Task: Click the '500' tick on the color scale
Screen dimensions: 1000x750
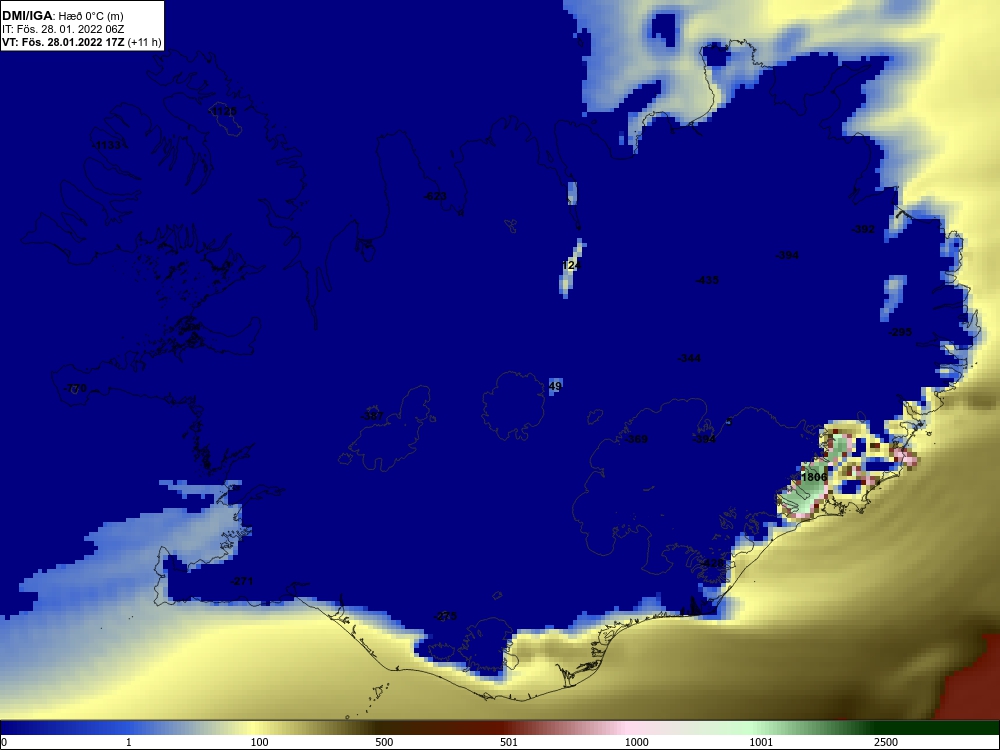Action: (384, 742)
